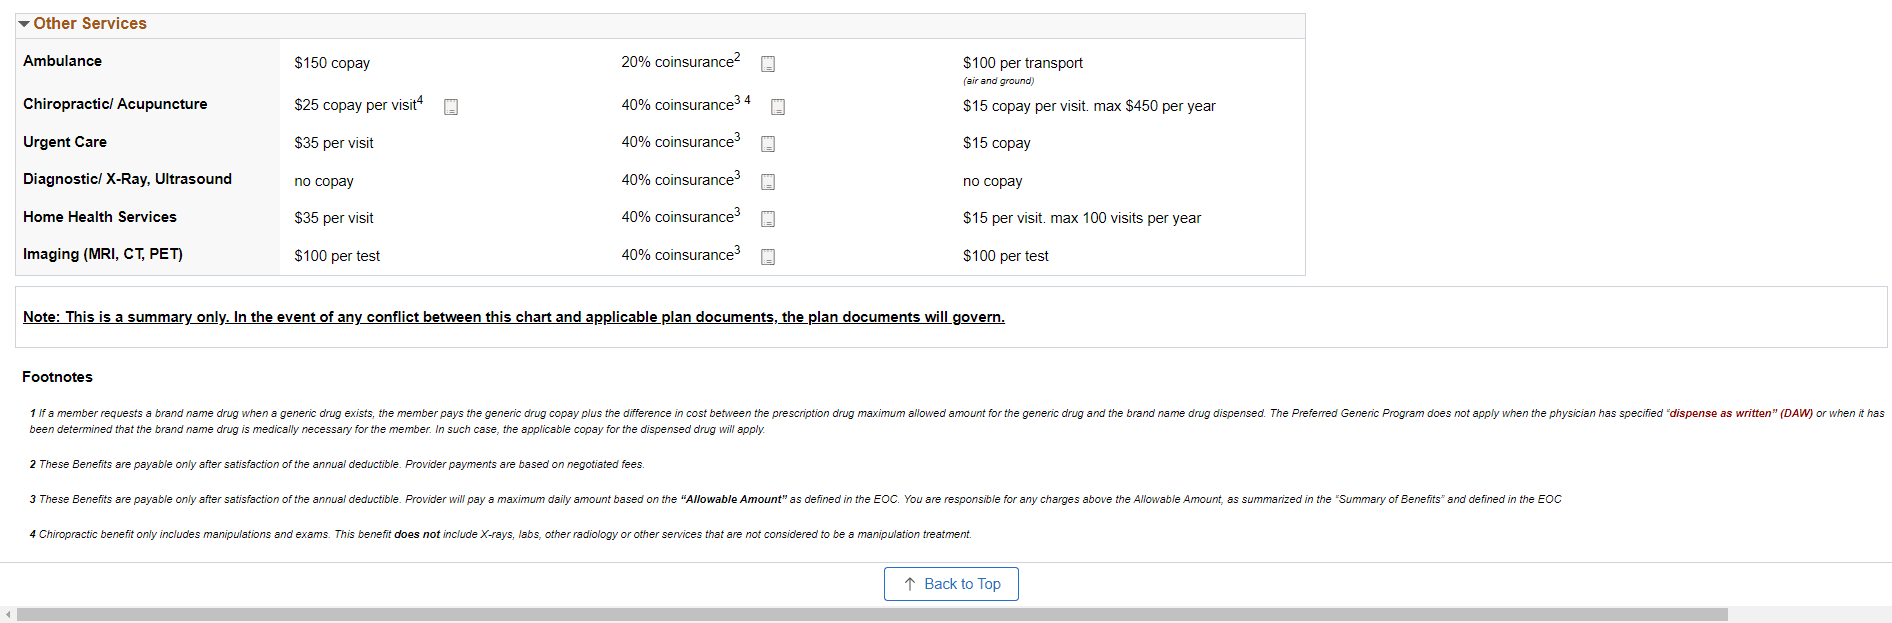The image size is (1892, 623).
Task: Click the info icon for Diagnostic/X-Ray coinsurance
Action: pos(767,182)
